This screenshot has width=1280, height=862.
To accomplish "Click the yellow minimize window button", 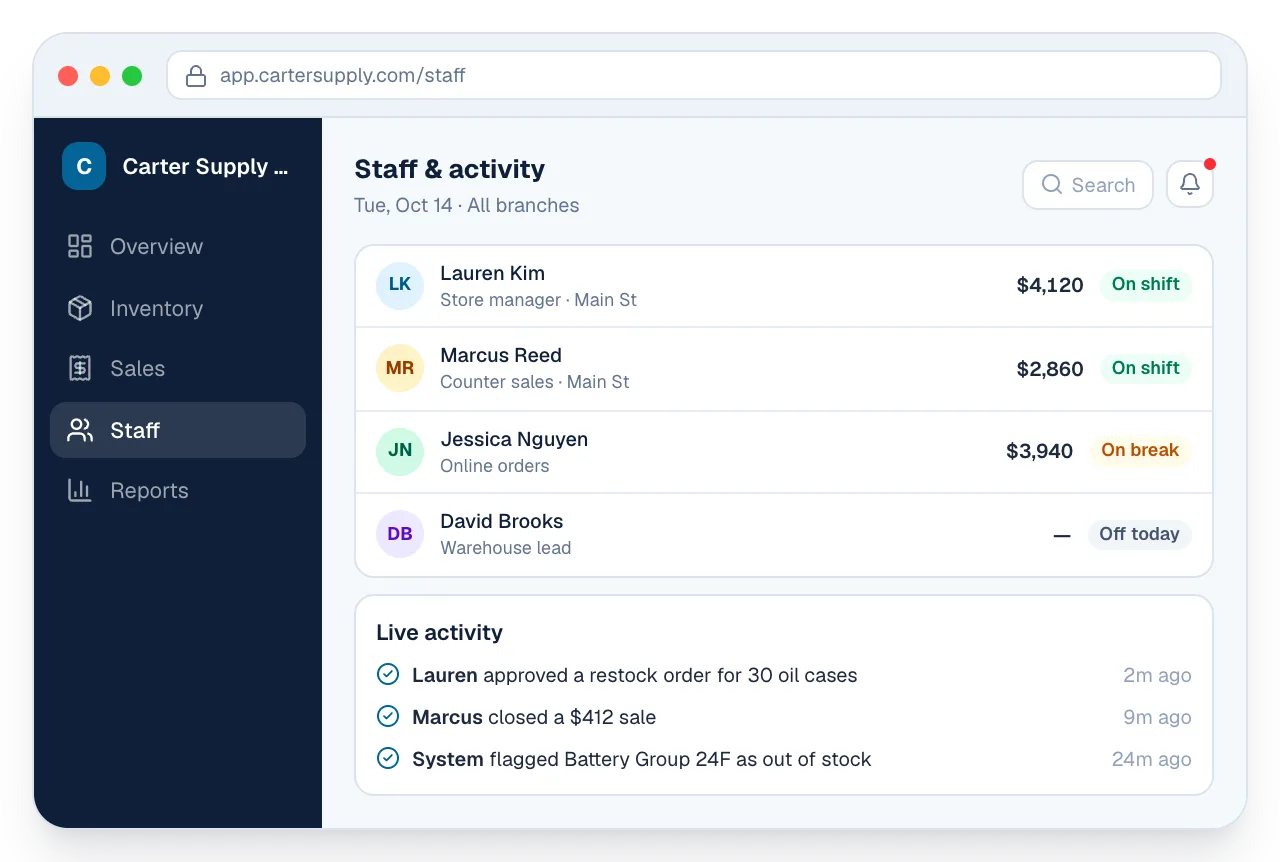I will click(x=100, y=76).
